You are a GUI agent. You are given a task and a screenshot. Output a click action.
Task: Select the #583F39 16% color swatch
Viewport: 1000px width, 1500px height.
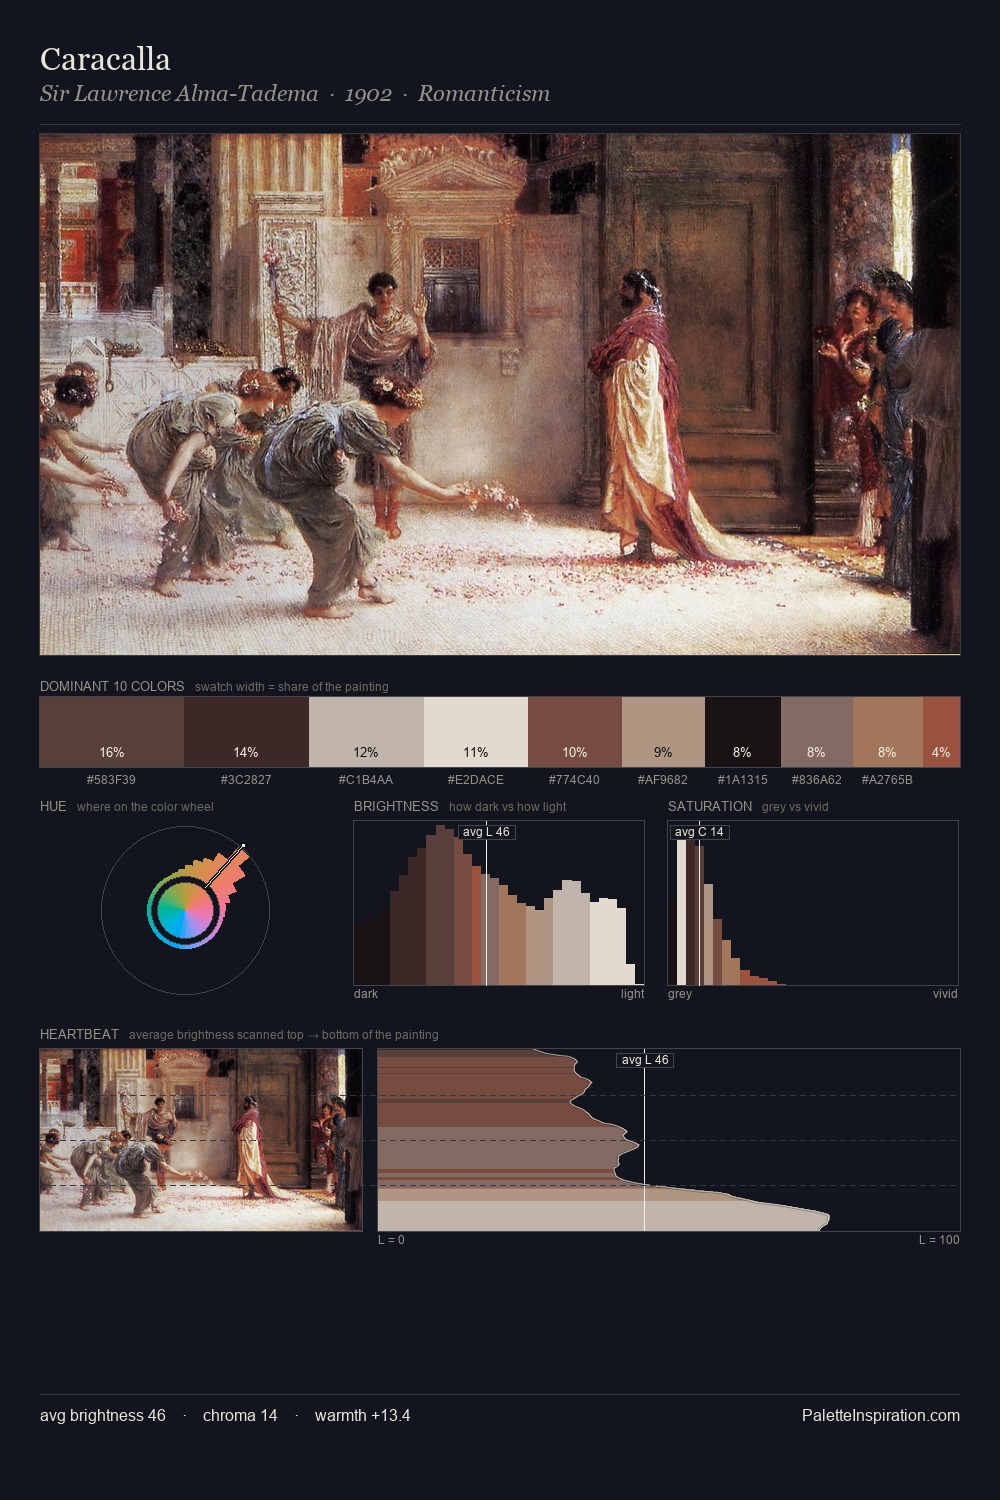click(x=112, y=732)
